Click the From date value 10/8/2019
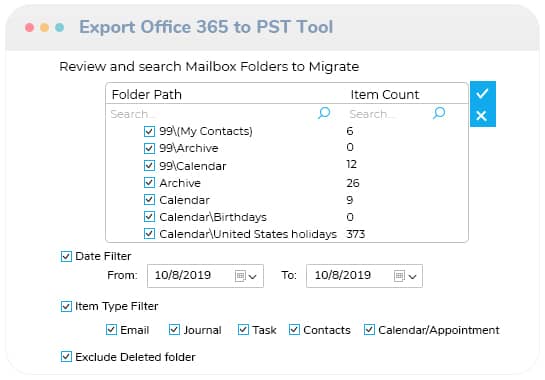This screenshot has width=545, height=380. pyautogui.click(x=183, y=275)
